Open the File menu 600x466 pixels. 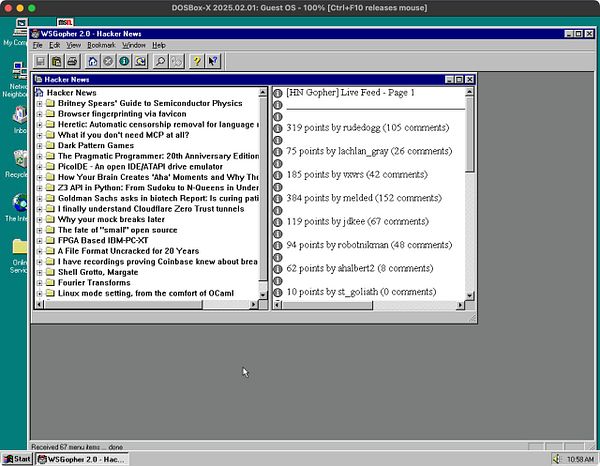(x=38, y=45)
